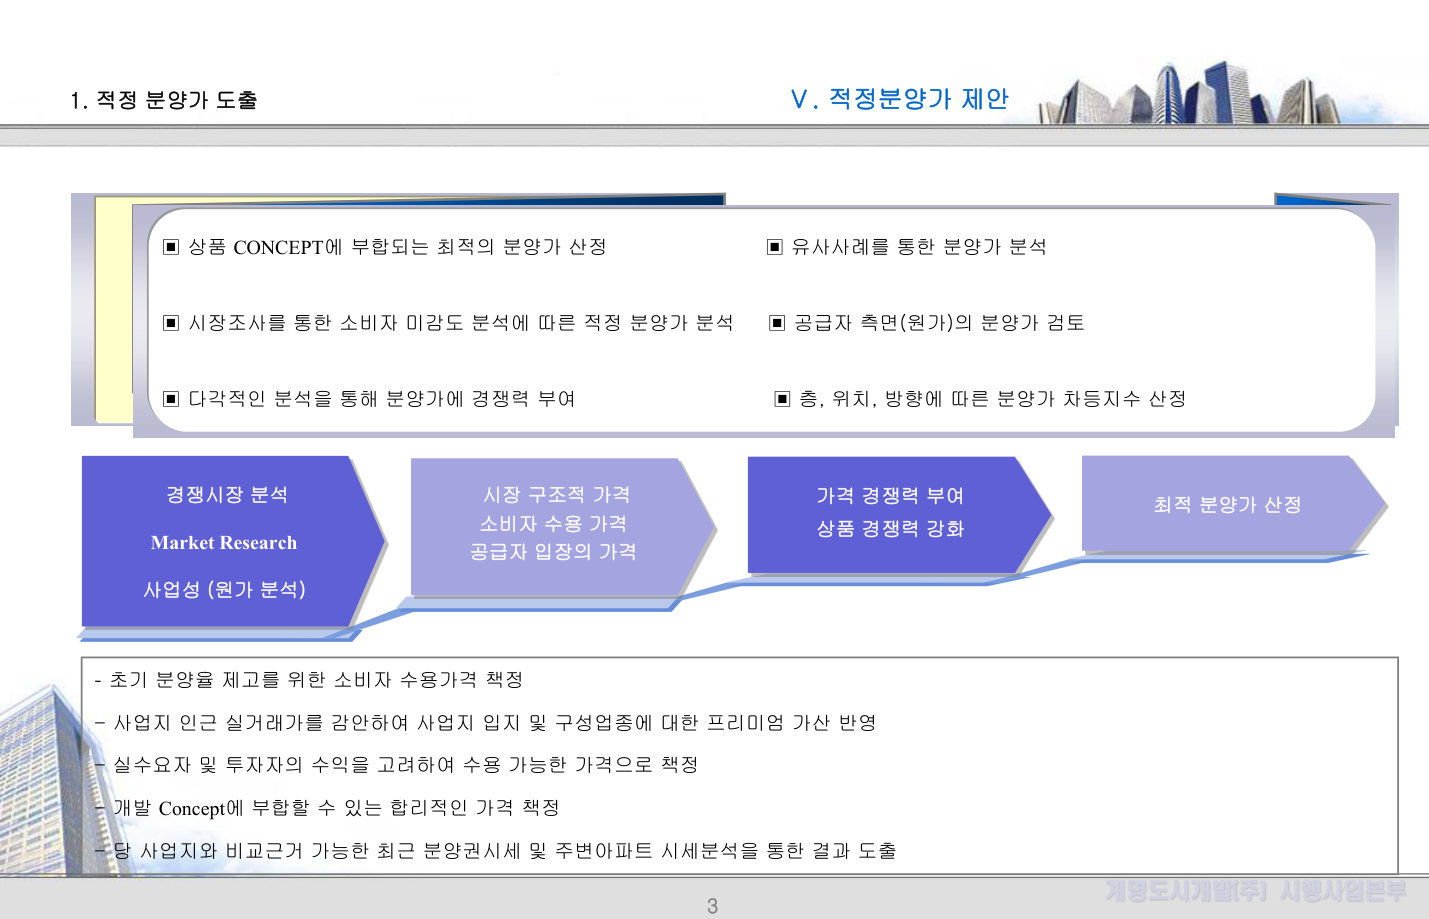Select the title 'V. 적정분양가 제안'

[x=899, y=99]
